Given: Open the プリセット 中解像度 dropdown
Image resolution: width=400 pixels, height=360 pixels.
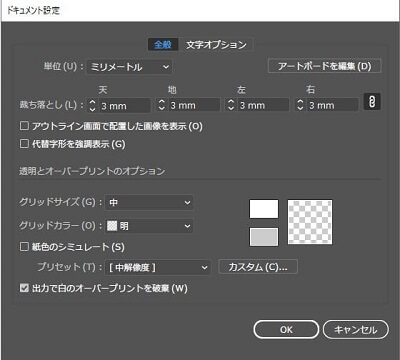Looking at the screenshot, I should tap(158, 267).
